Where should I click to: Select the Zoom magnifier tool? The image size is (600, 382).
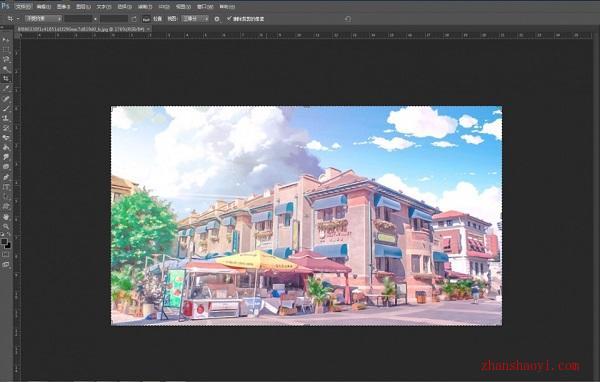pos(6,226)
